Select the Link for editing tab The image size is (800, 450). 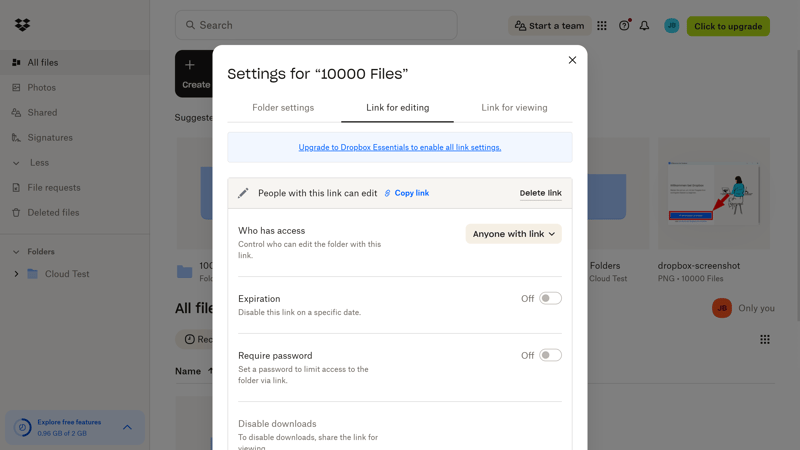tap(397, 108)
